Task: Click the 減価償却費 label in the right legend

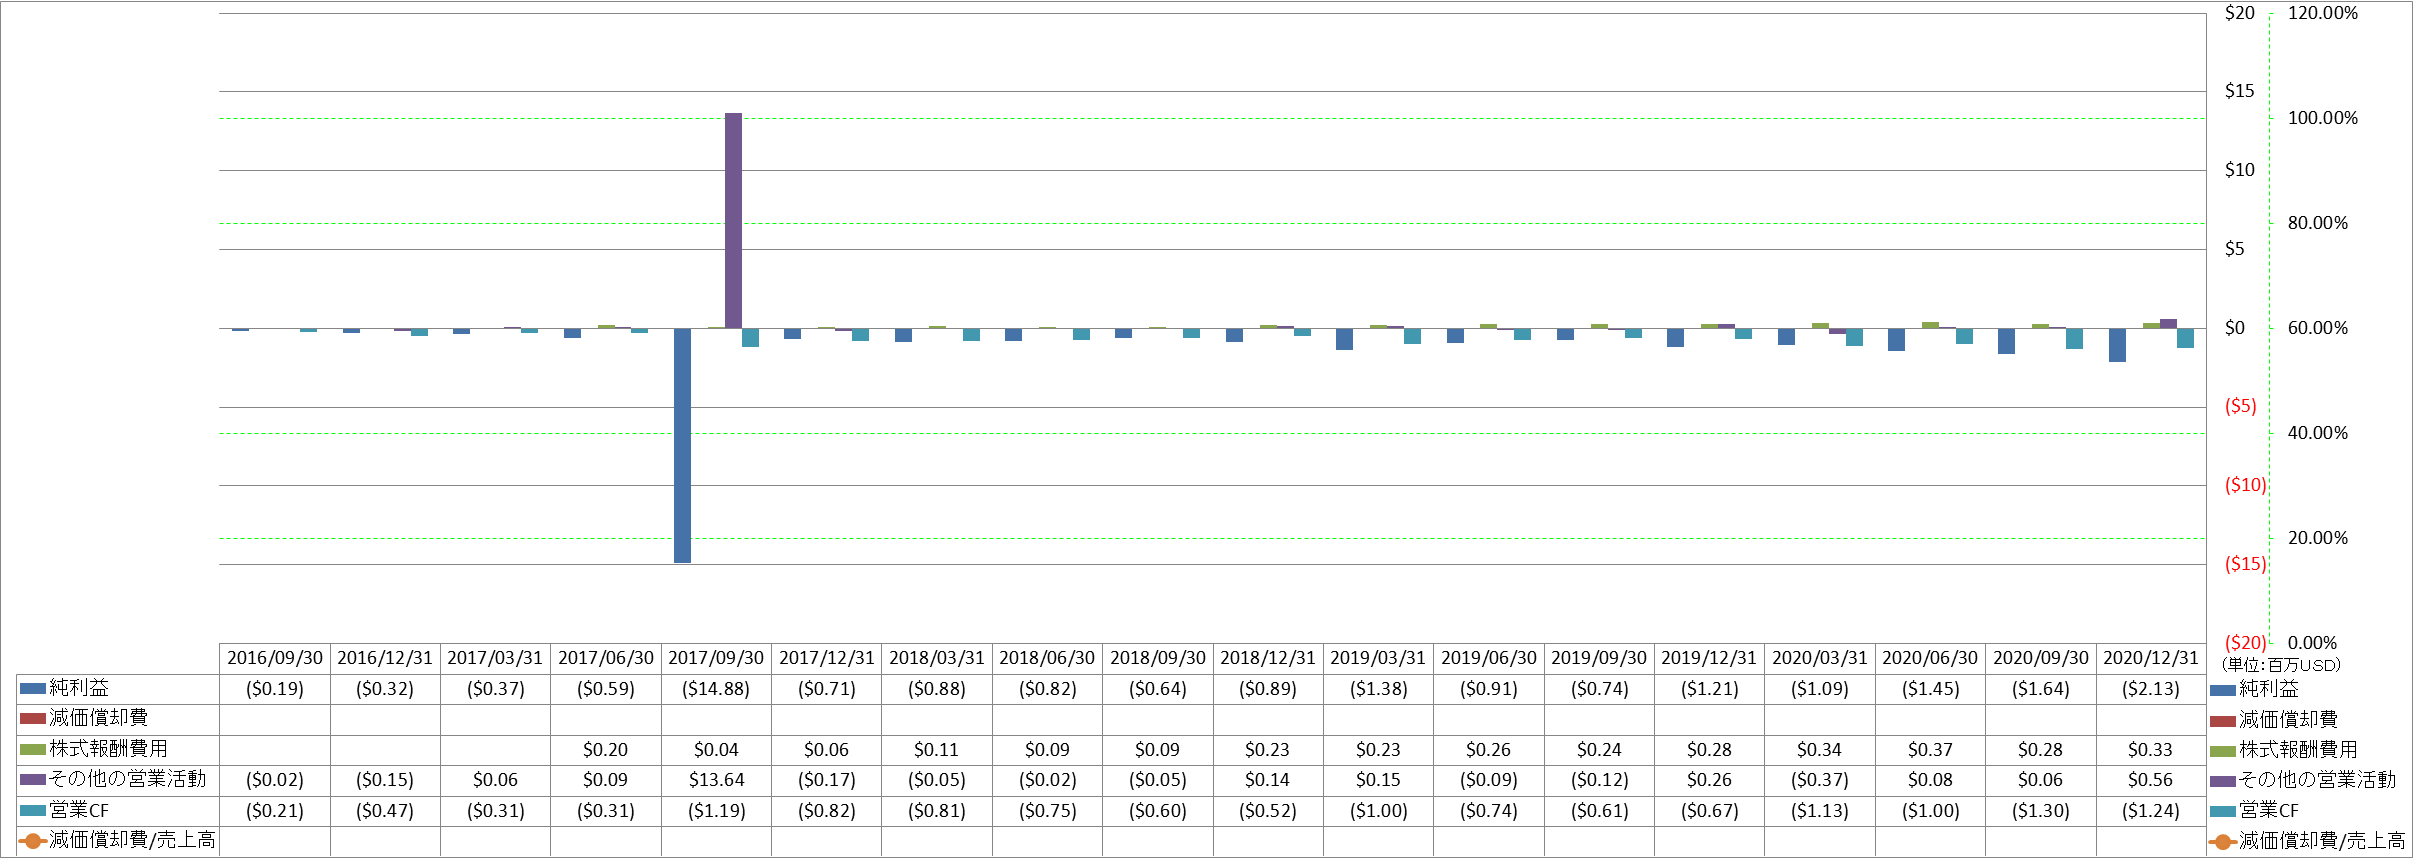Action: (2288, 719)
